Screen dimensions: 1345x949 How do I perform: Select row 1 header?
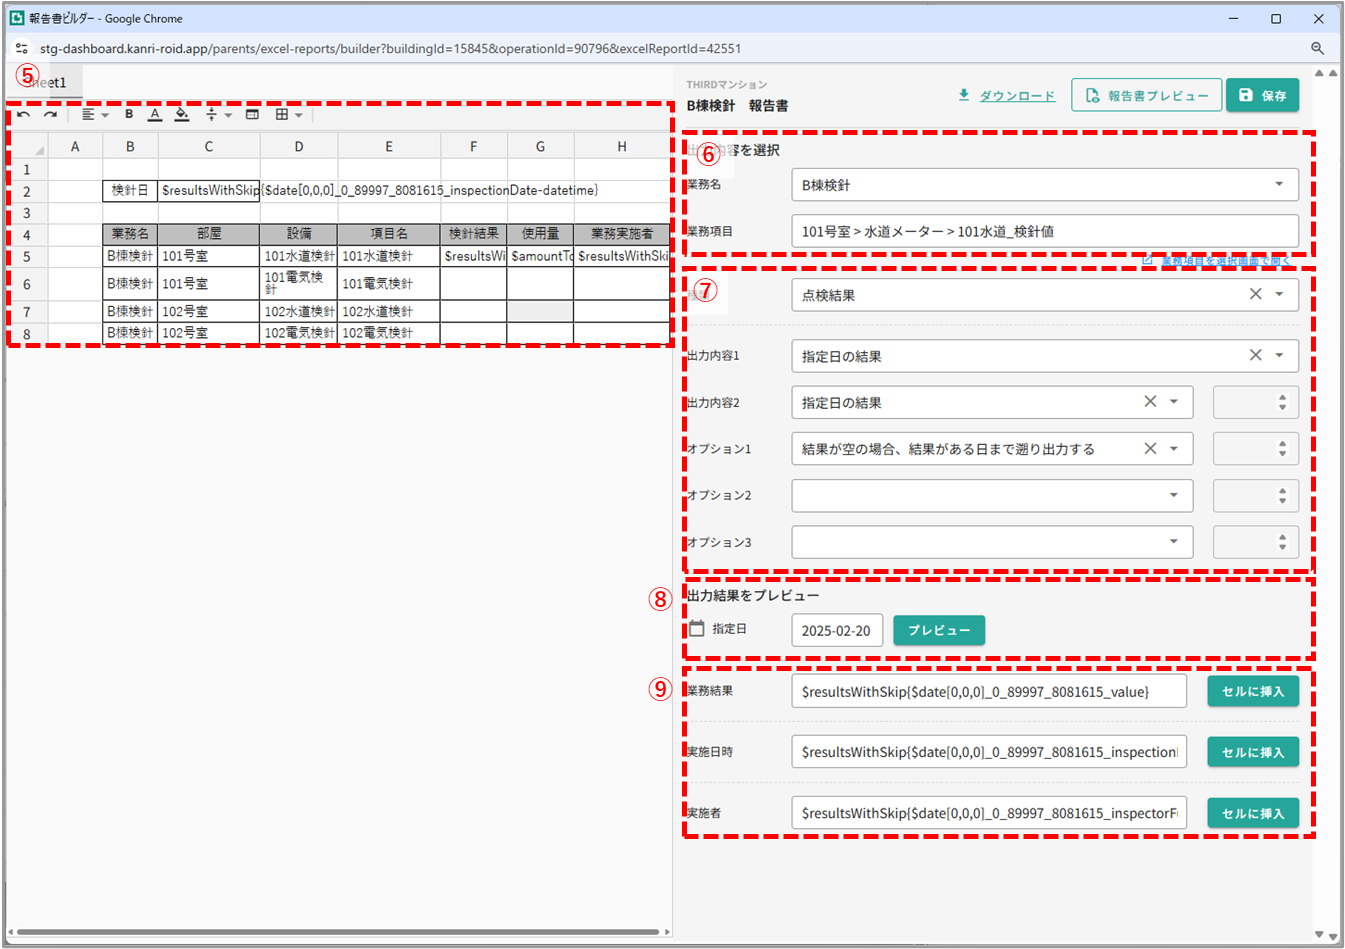27,169
